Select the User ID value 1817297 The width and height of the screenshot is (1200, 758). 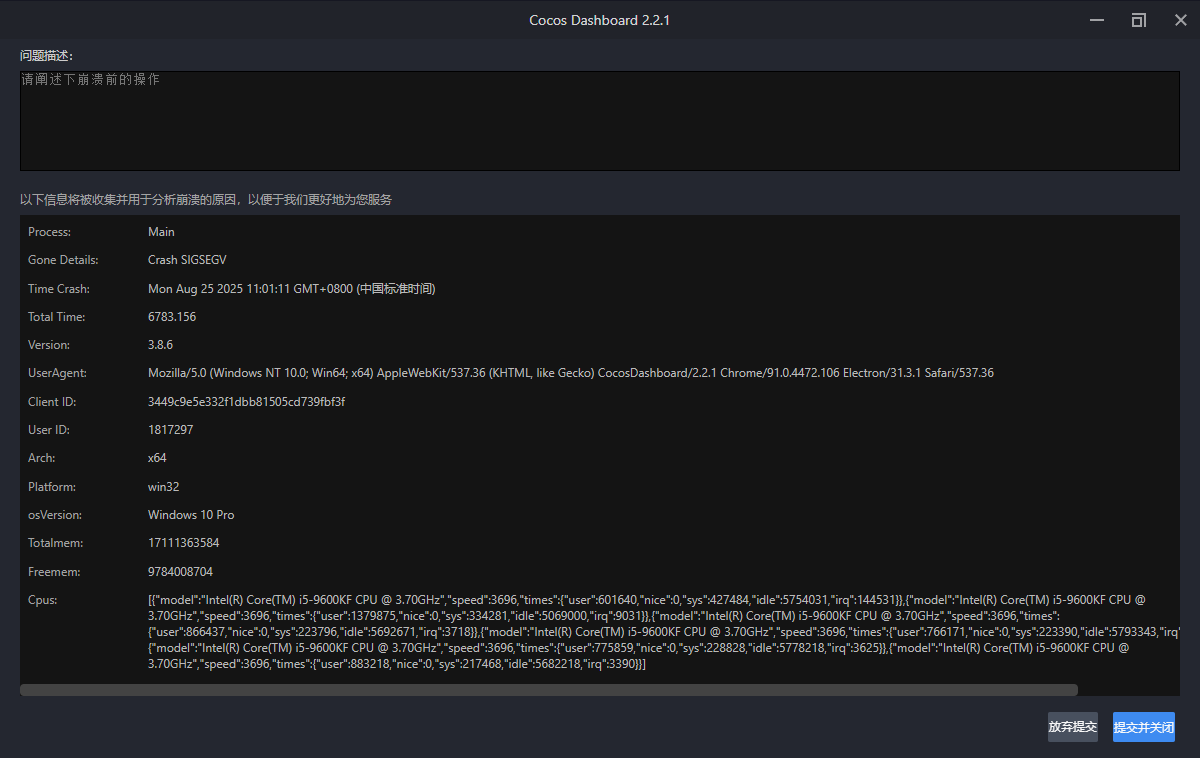click(x=170, y=430)
